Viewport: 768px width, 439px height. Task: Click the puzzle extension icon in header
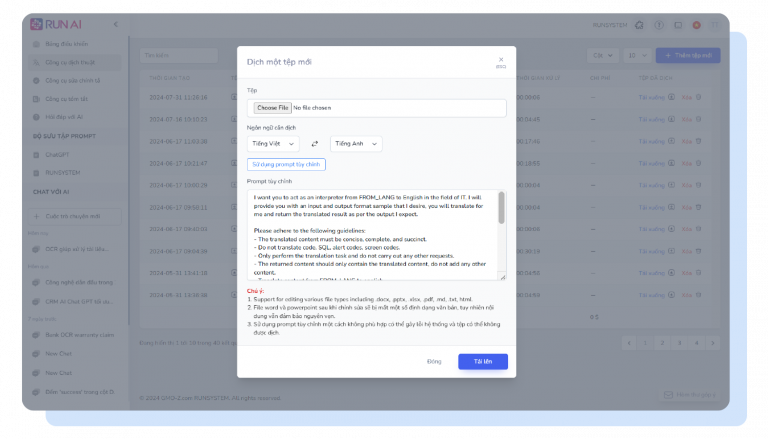[639, 25]
